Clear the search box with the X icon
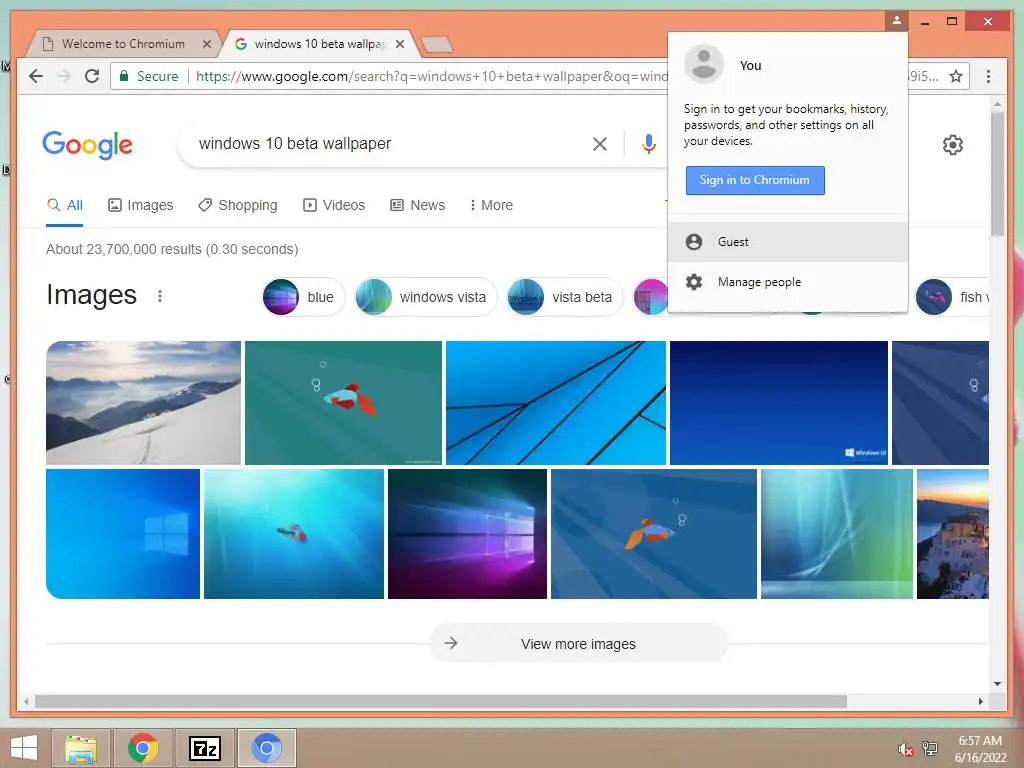 (x=600, y=144)
